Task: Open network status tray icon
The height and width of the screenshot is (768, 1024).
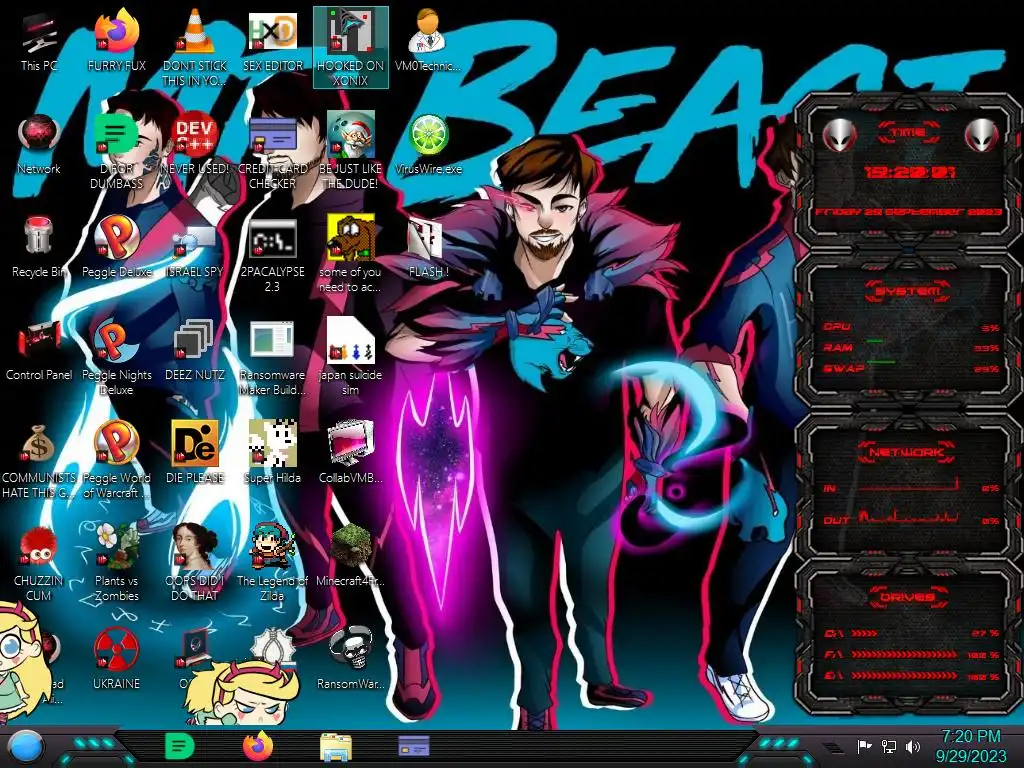Action: [x=889, y=746]
